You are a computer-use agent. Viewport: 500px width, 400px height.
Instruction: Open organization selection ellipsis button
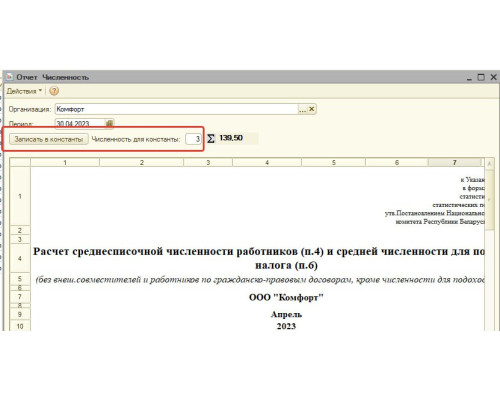click(302, 109)
